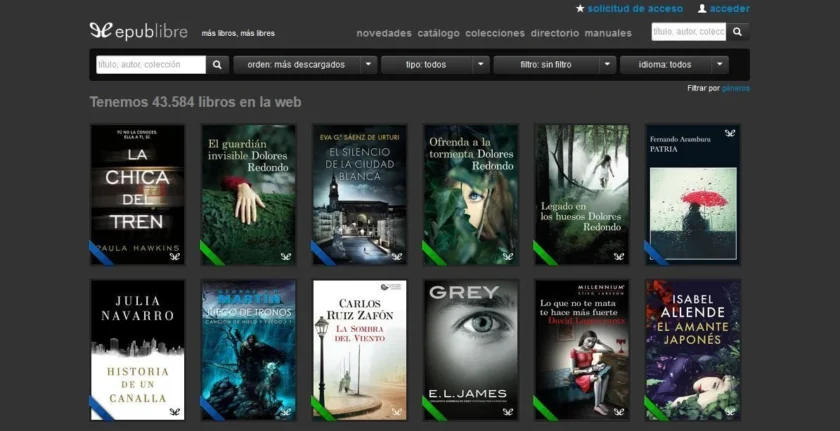Open the idioma: todos dropdown
The height and width of the screenshot is (431, 840).
665,65
